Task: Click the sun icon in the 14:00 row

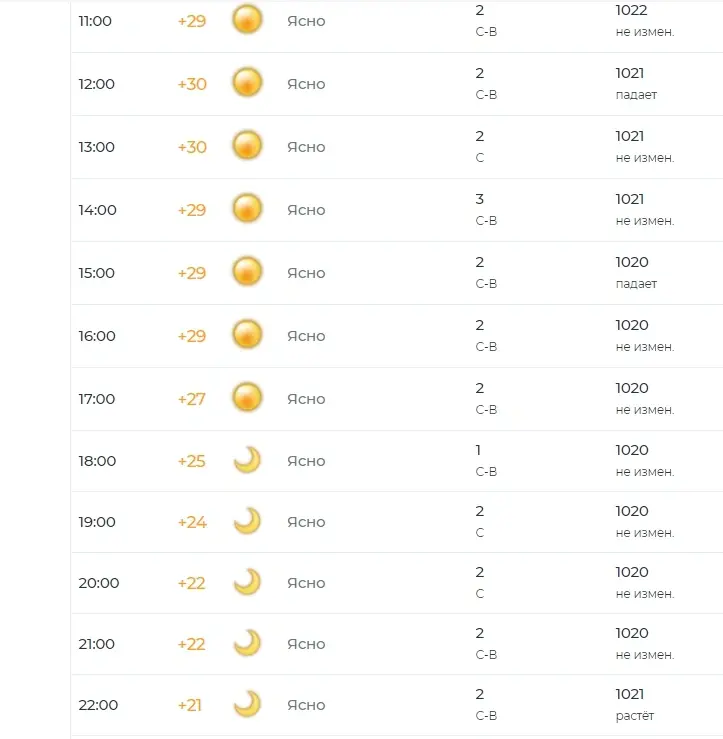Action: [x=247, y=209]
